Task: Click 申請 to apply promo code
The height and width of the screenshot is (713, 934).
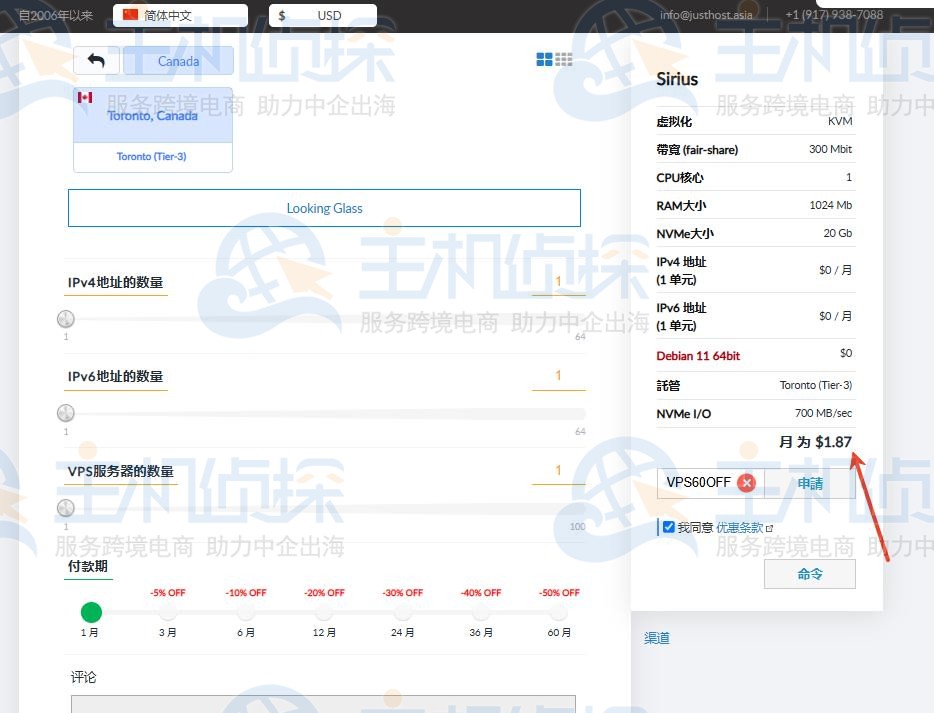Action: pos(810,483)
